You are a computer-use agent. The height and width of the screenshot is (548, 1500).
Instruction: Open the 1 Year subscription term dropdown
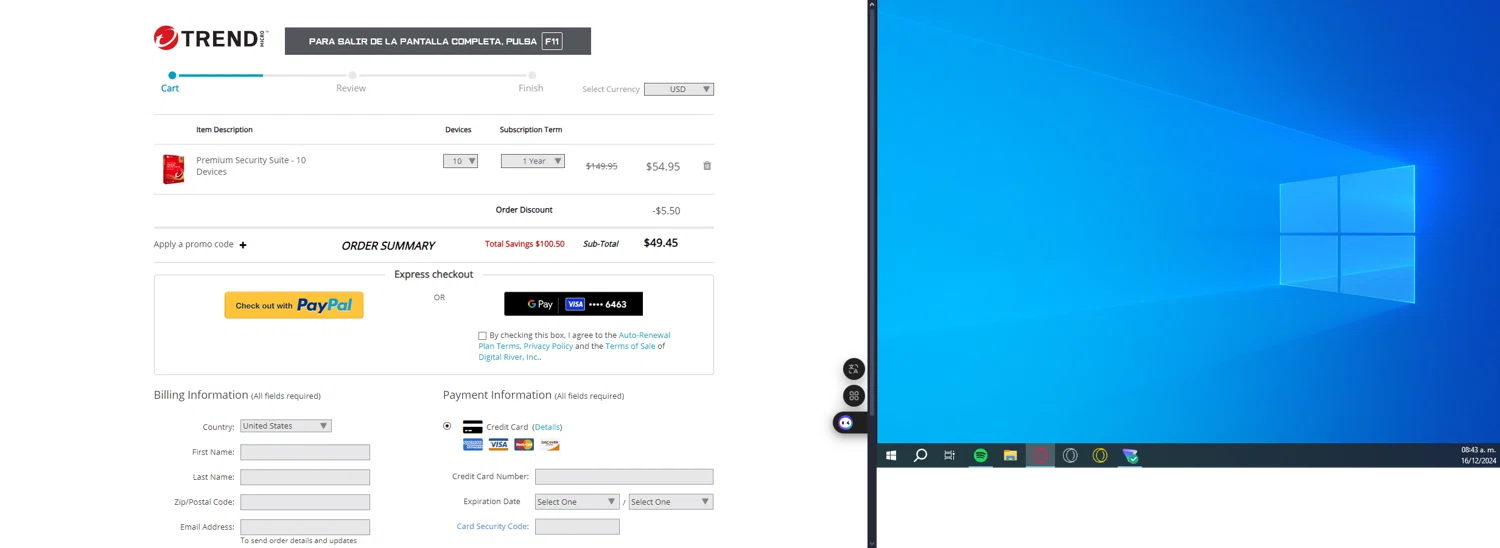click(x=533, y=161)
